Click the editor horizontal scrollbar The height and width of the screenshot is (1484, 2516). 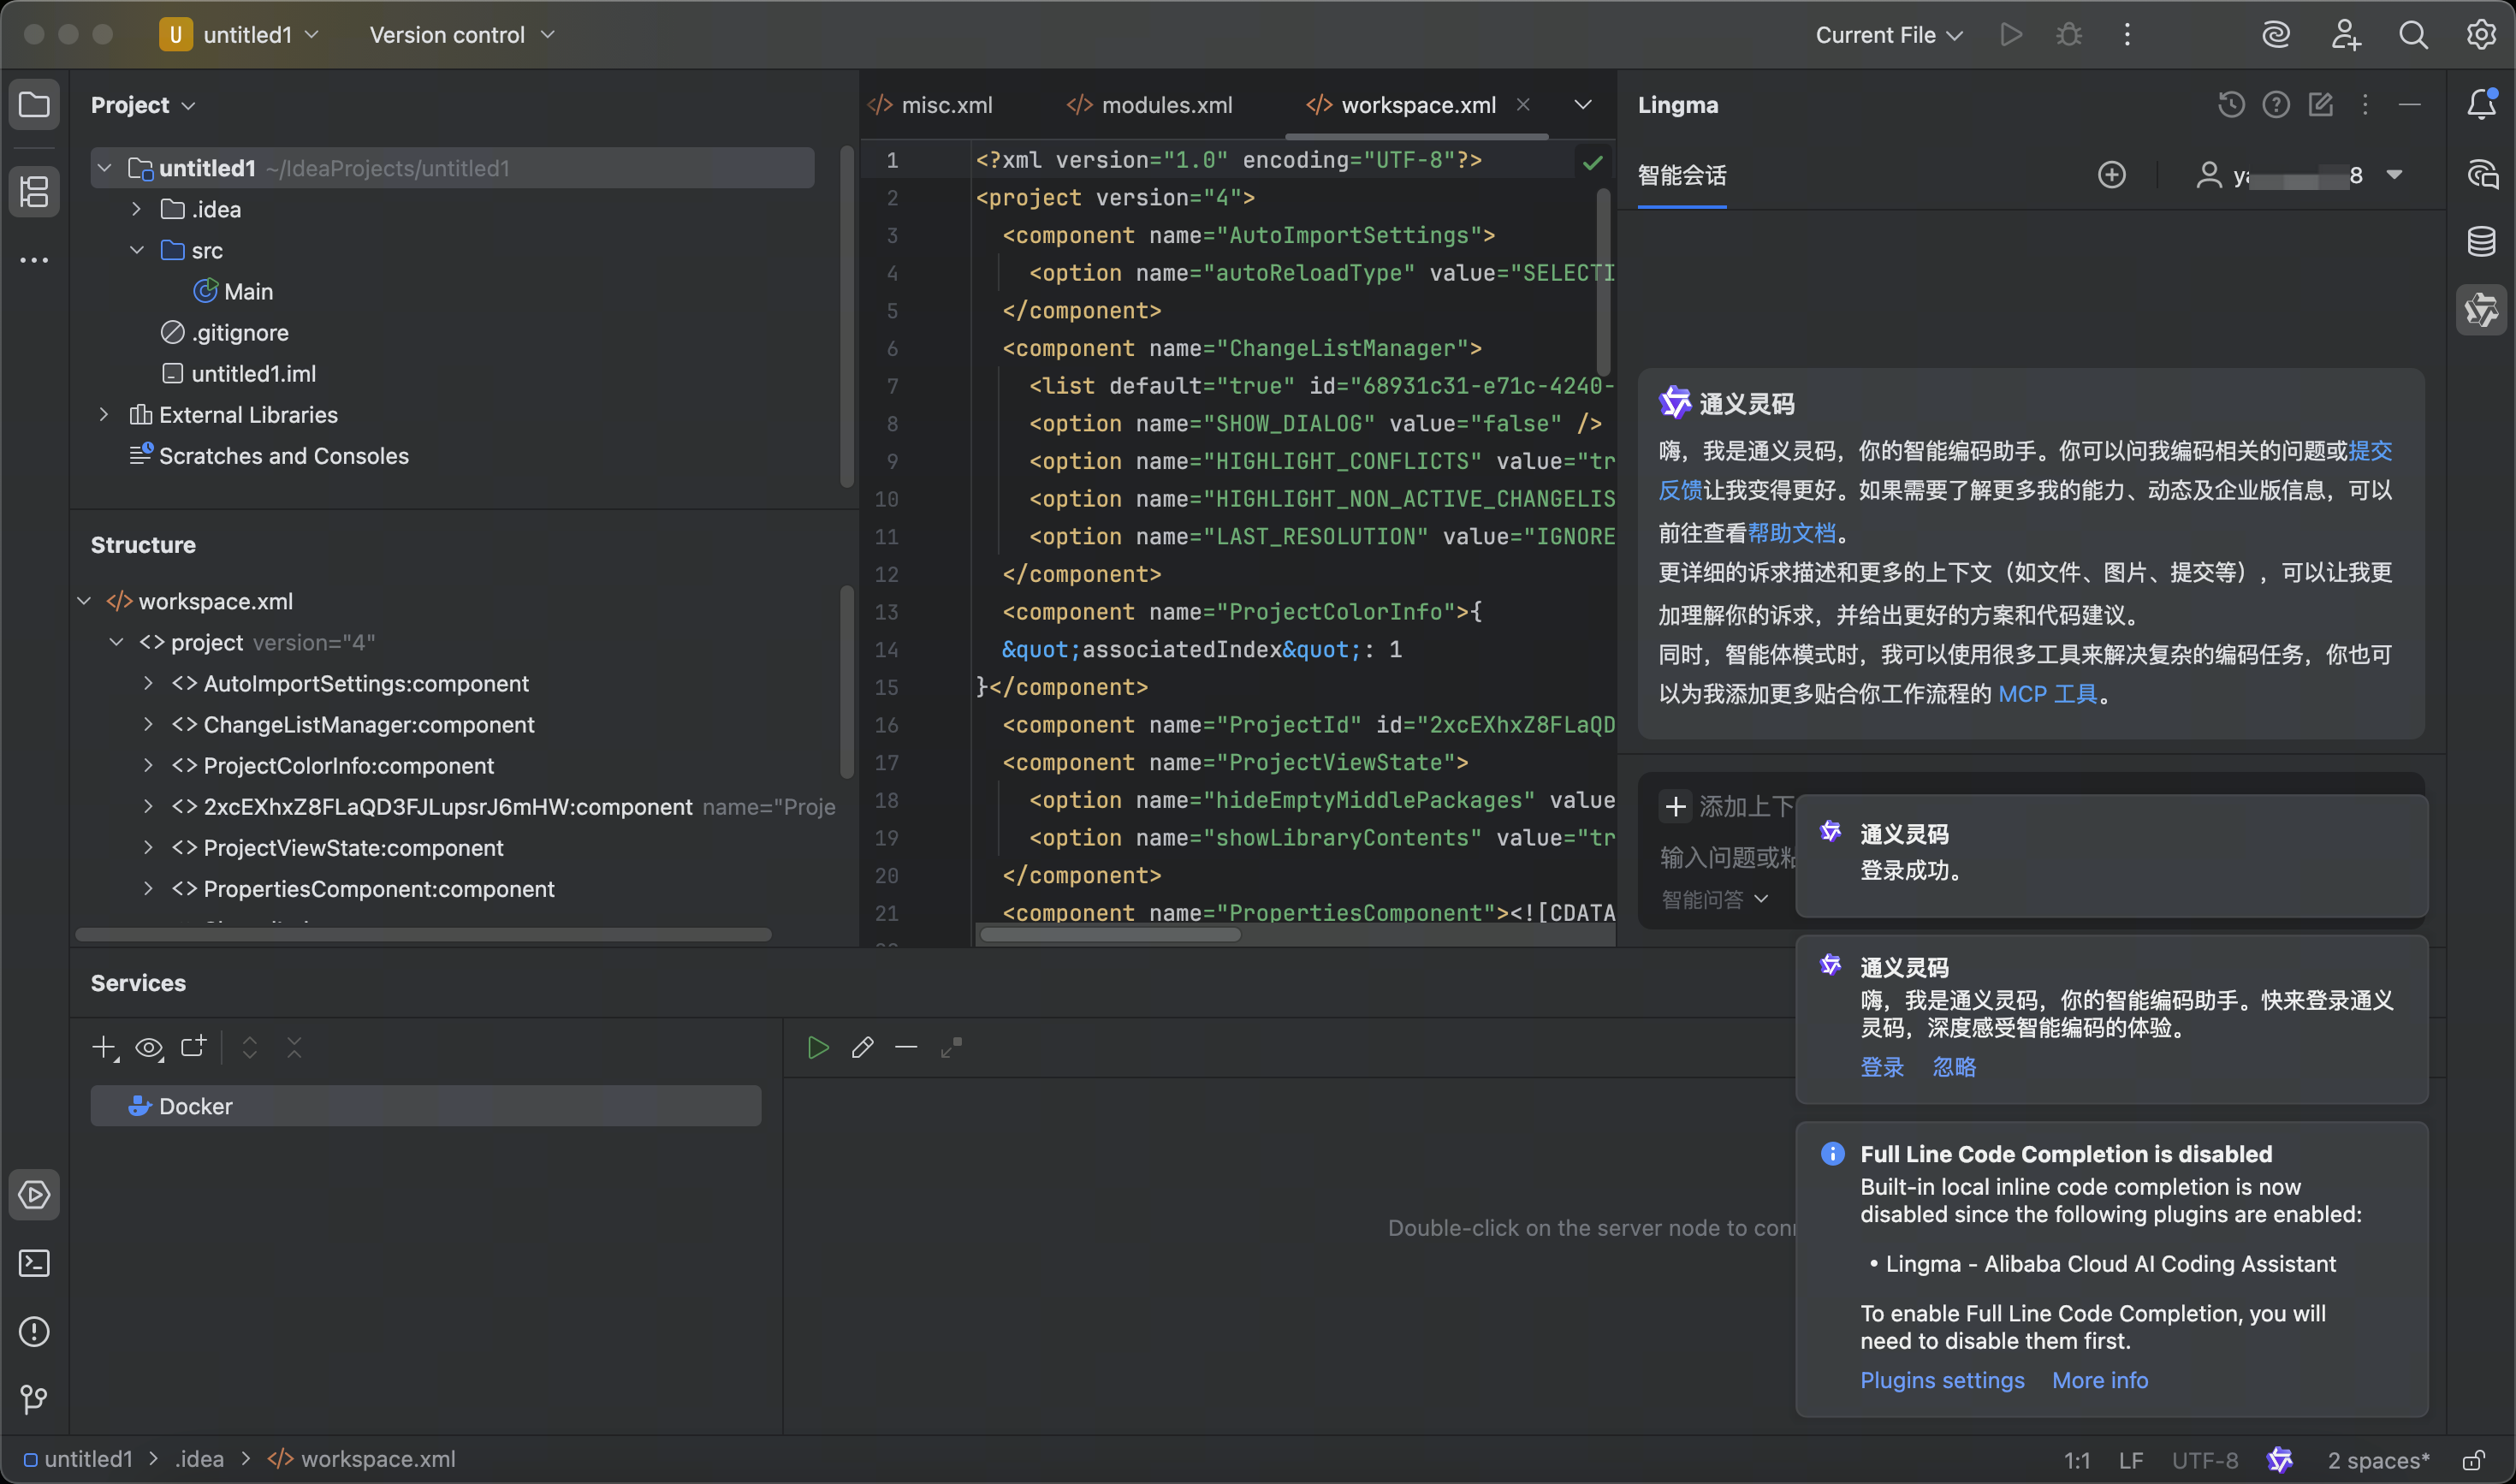tap(1110, 934)
